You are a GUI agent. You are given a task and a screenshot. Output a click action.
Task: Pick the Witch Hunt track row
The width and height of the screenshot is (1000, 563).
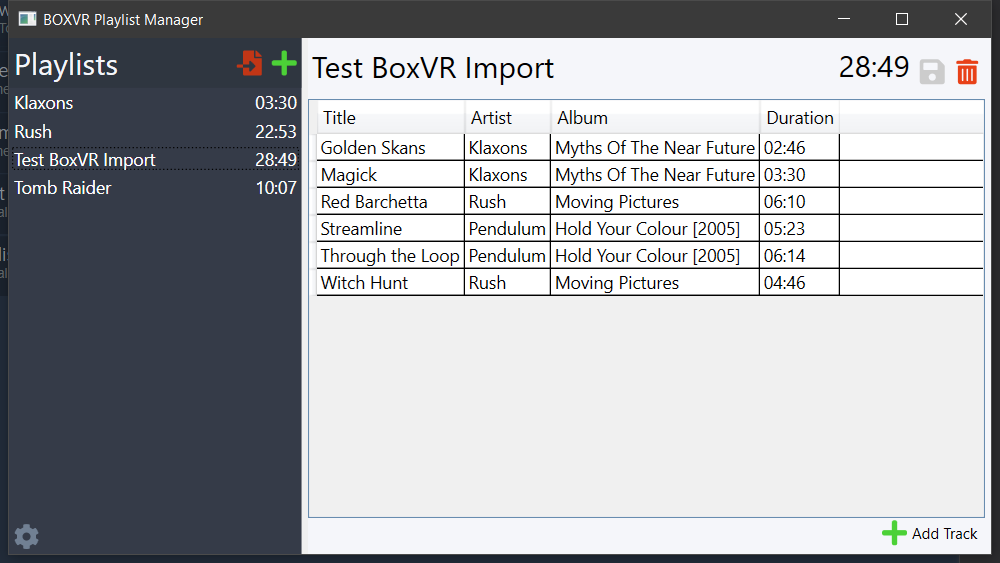pos(649,282)
